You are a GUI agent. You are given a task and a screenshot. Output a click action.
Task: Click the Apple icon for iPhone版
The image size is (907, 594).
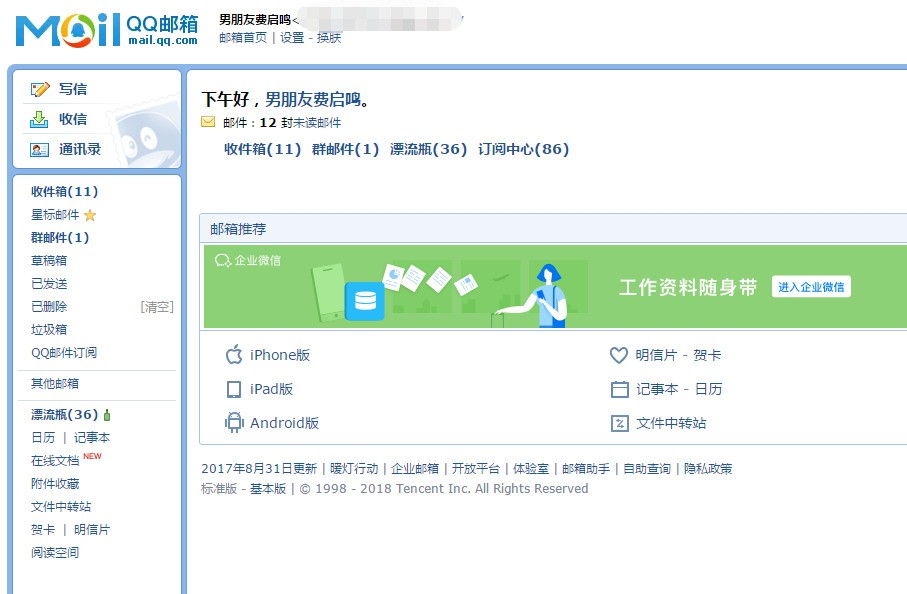point(234,355)
